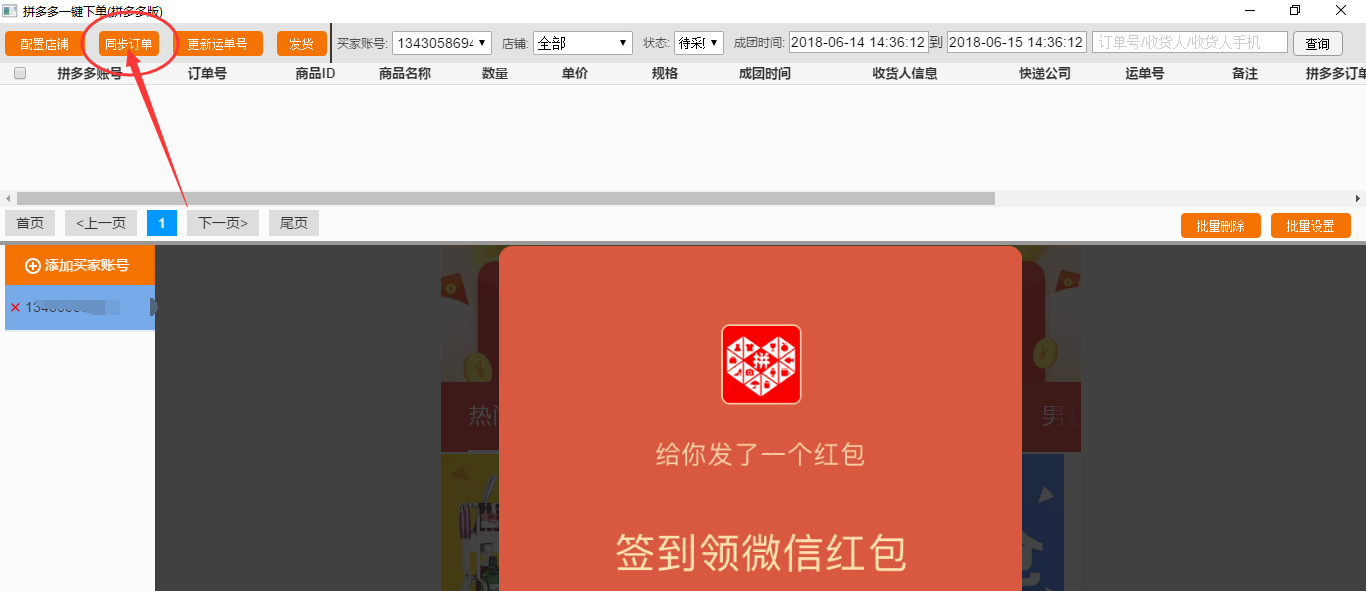Click the 商品ID column header
The height and width of the screenshot is (591, 1366).
coord(315,73)
